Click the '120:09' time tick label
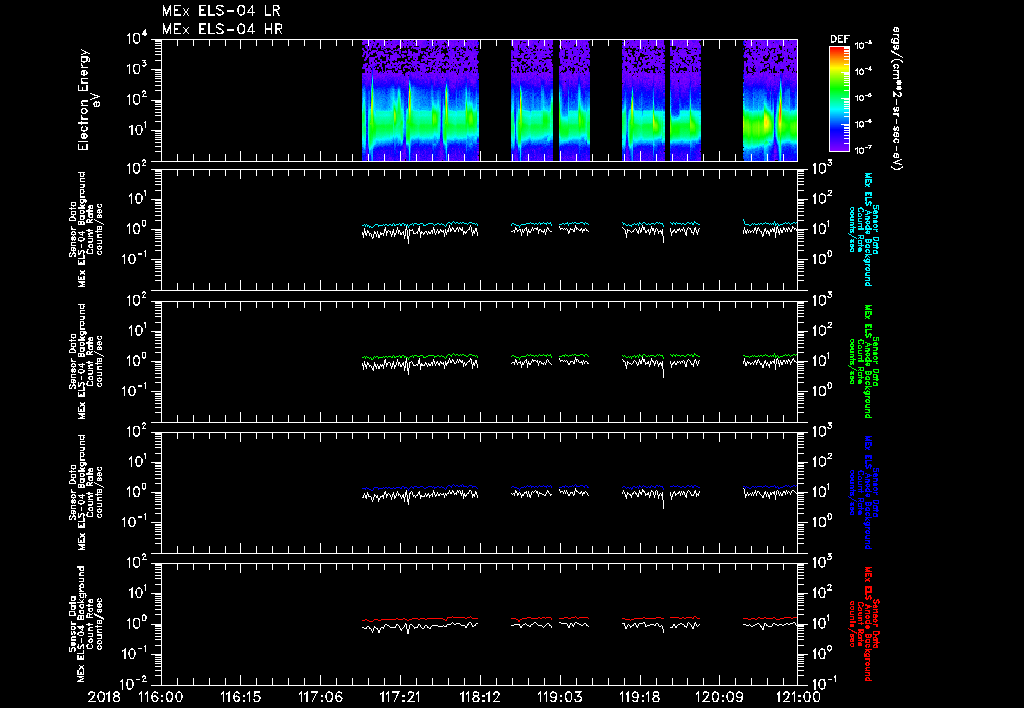The width and height of the screenshot is (1024, 708). tap(718, 698)
